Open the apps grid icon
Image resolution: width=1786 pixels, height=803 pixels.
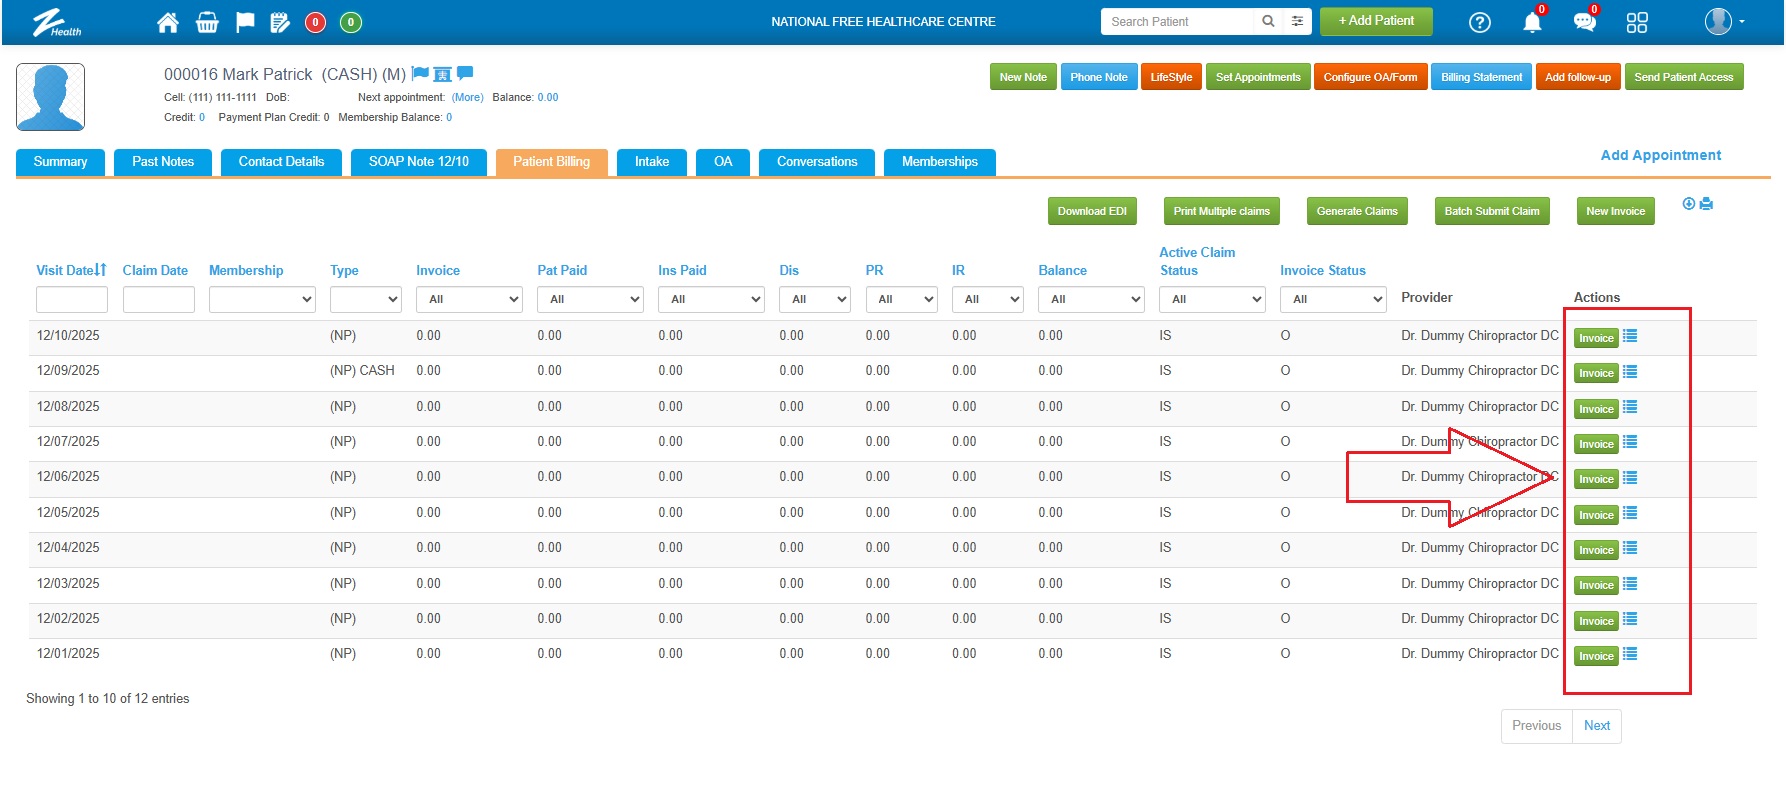point(1636,23)
